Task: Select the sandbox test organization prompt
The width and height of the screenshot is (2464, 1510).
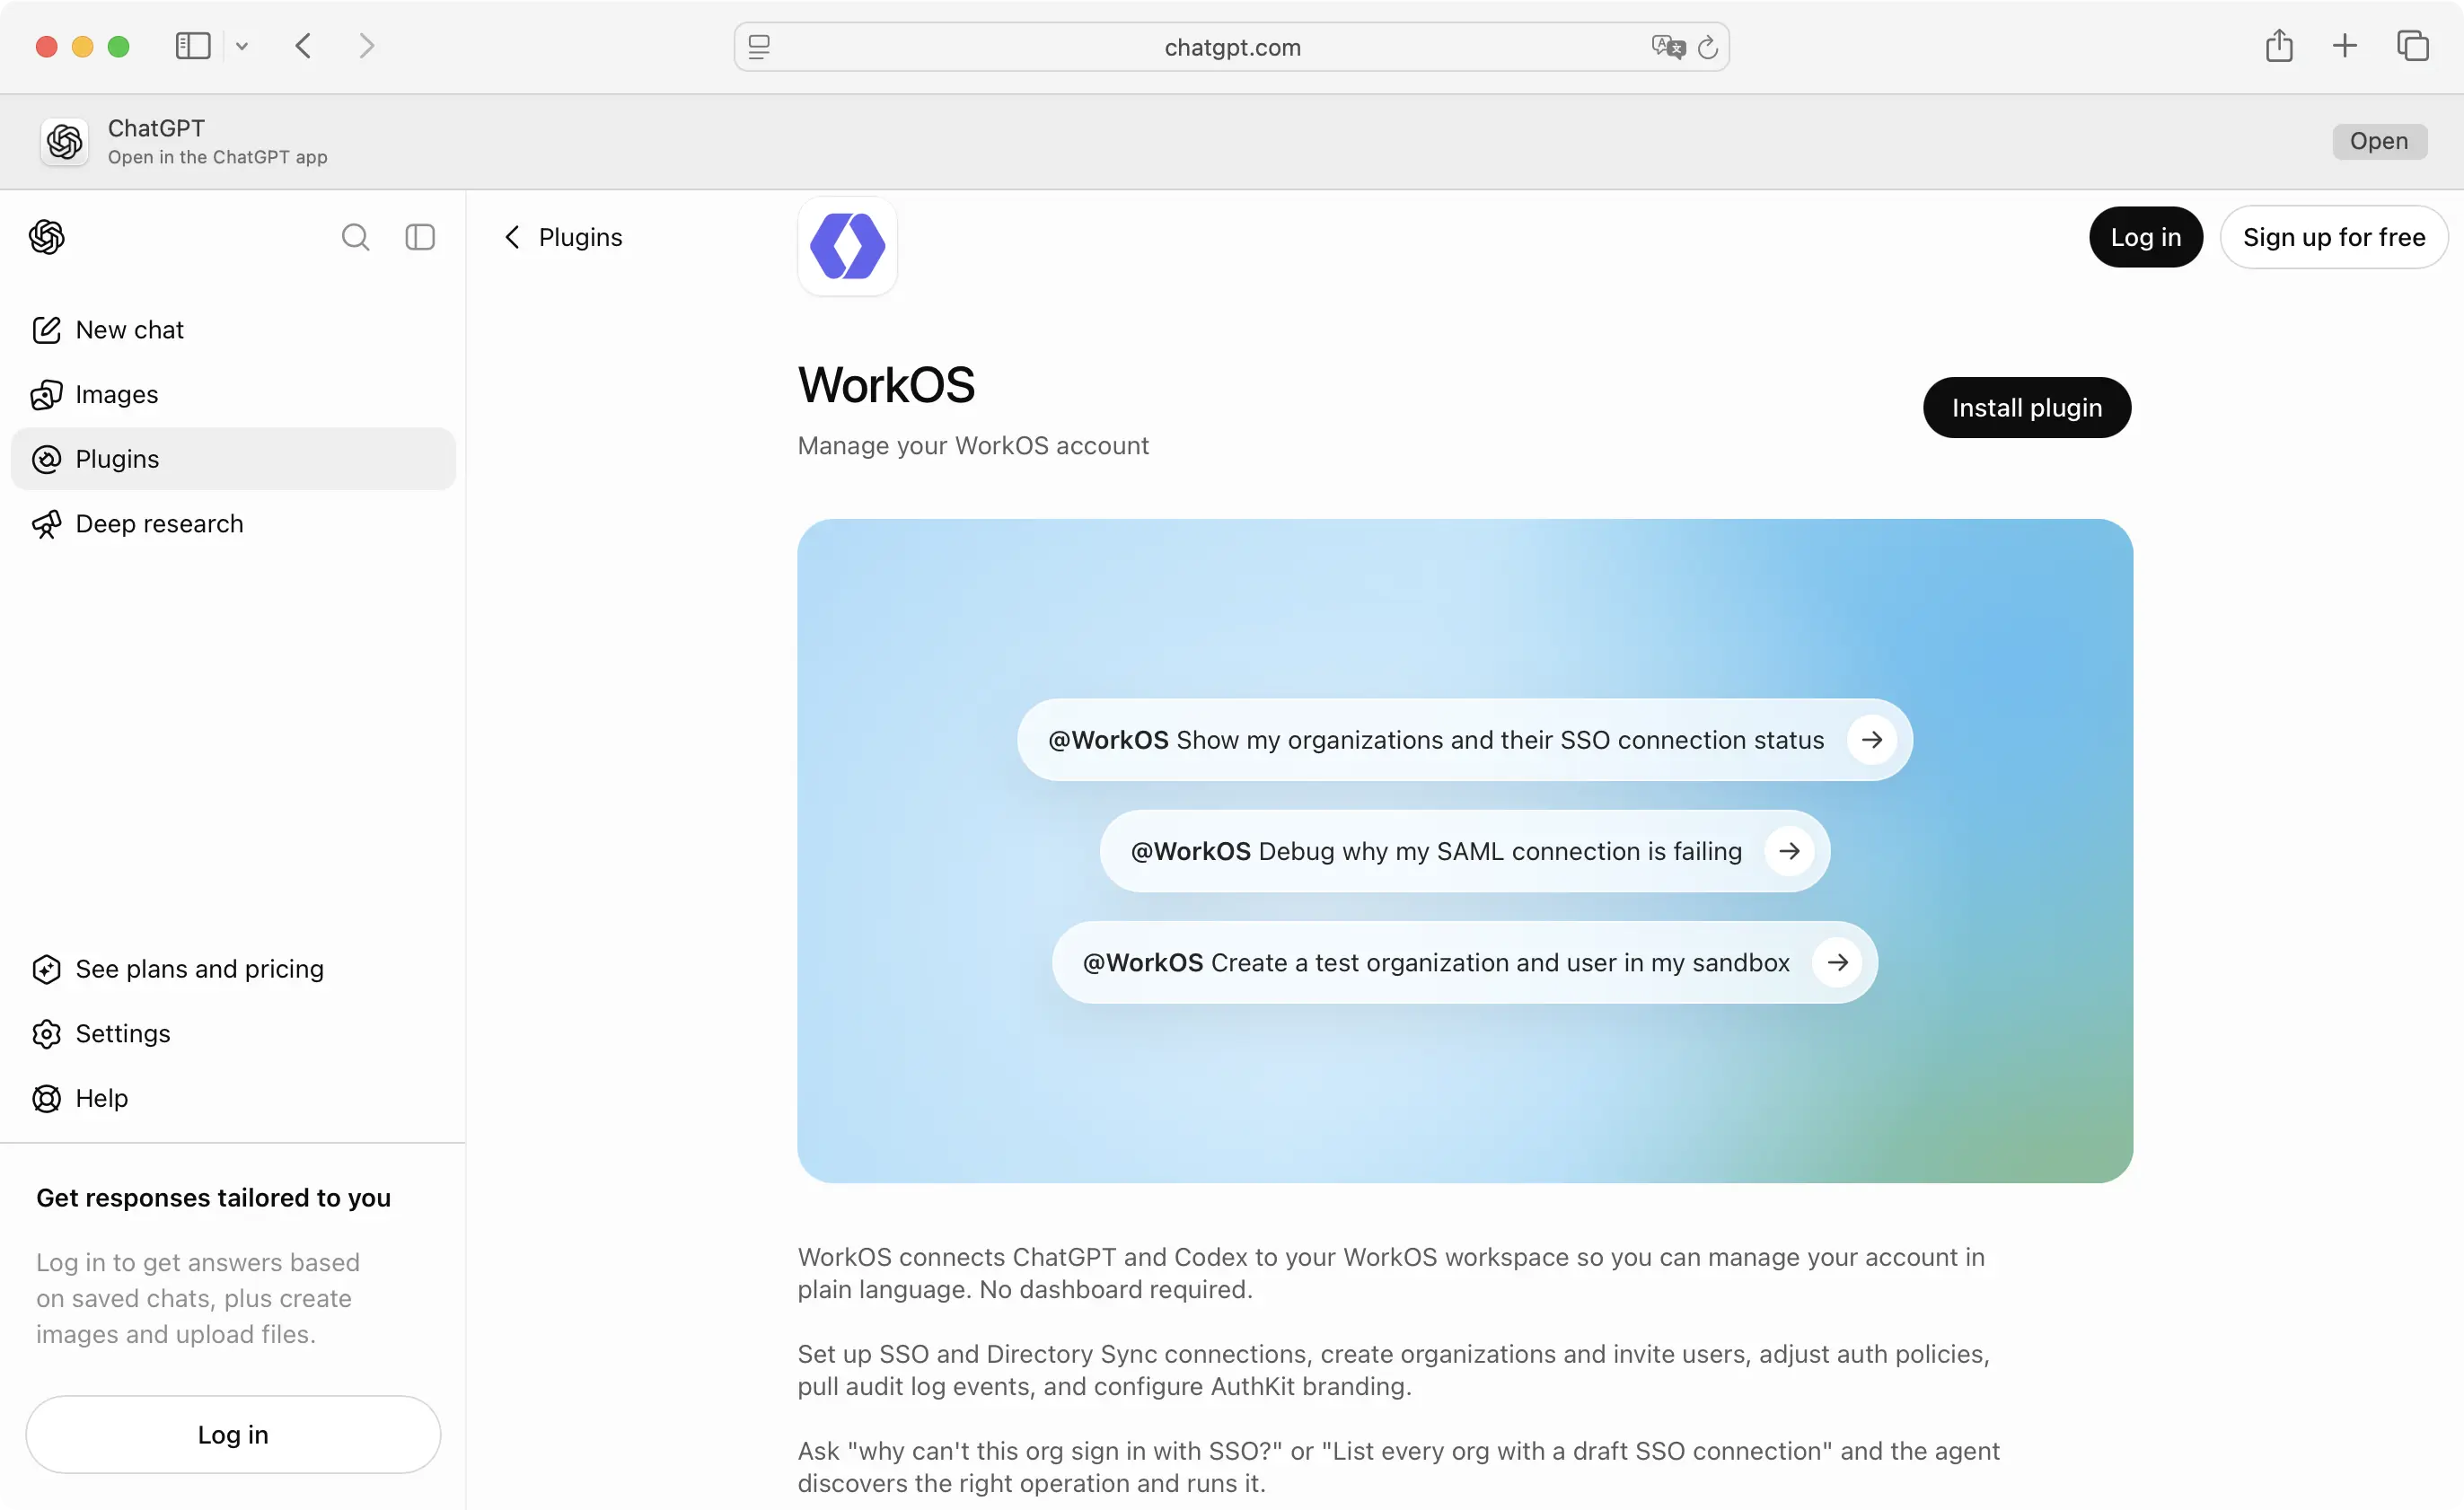Action: pos(1464,962)
